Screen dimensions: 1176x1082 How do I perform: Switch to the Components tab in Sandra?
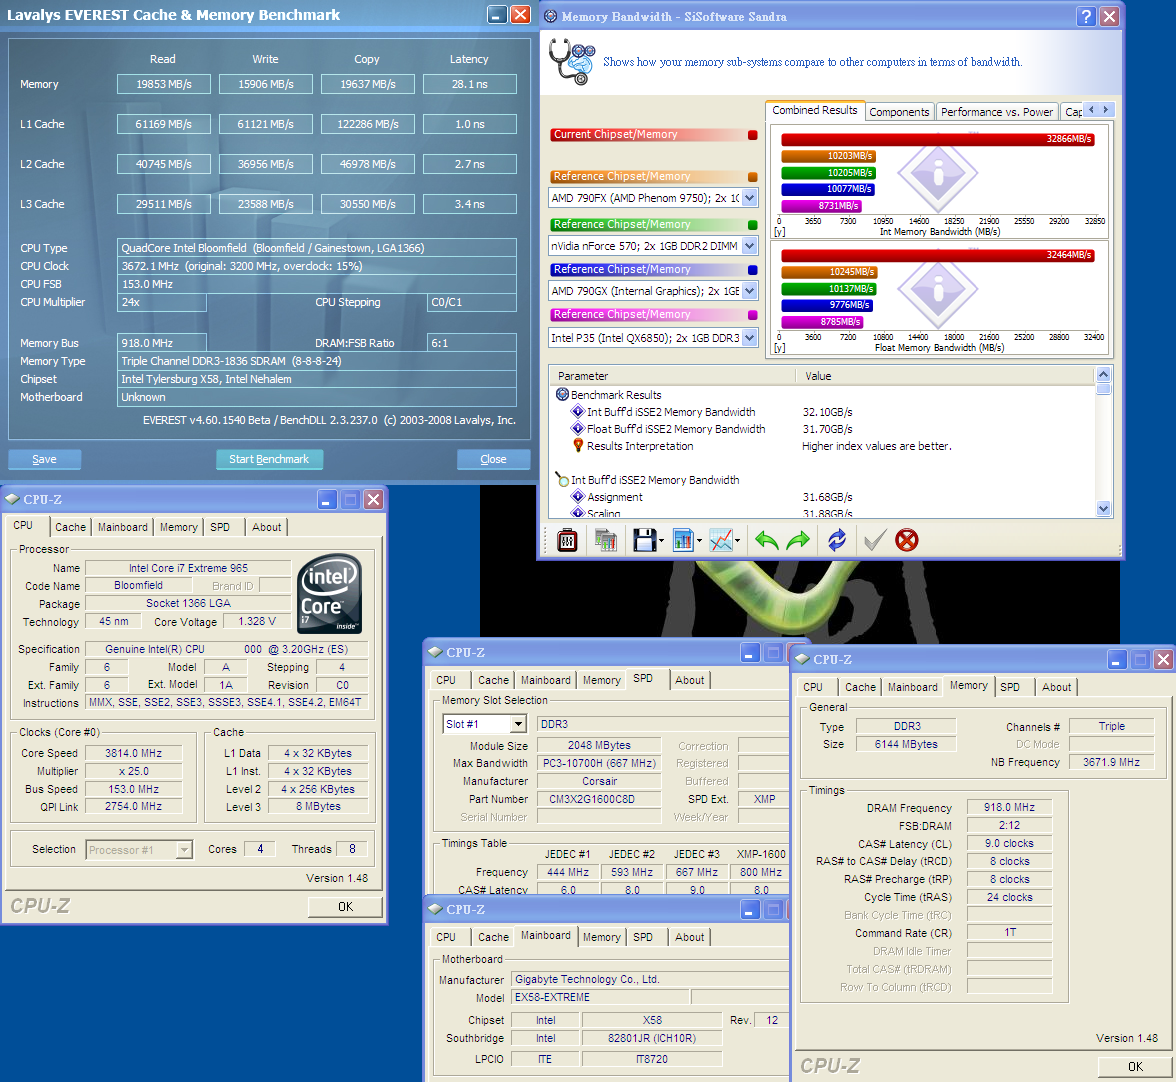pyautogui.click(x=899, y=112)
